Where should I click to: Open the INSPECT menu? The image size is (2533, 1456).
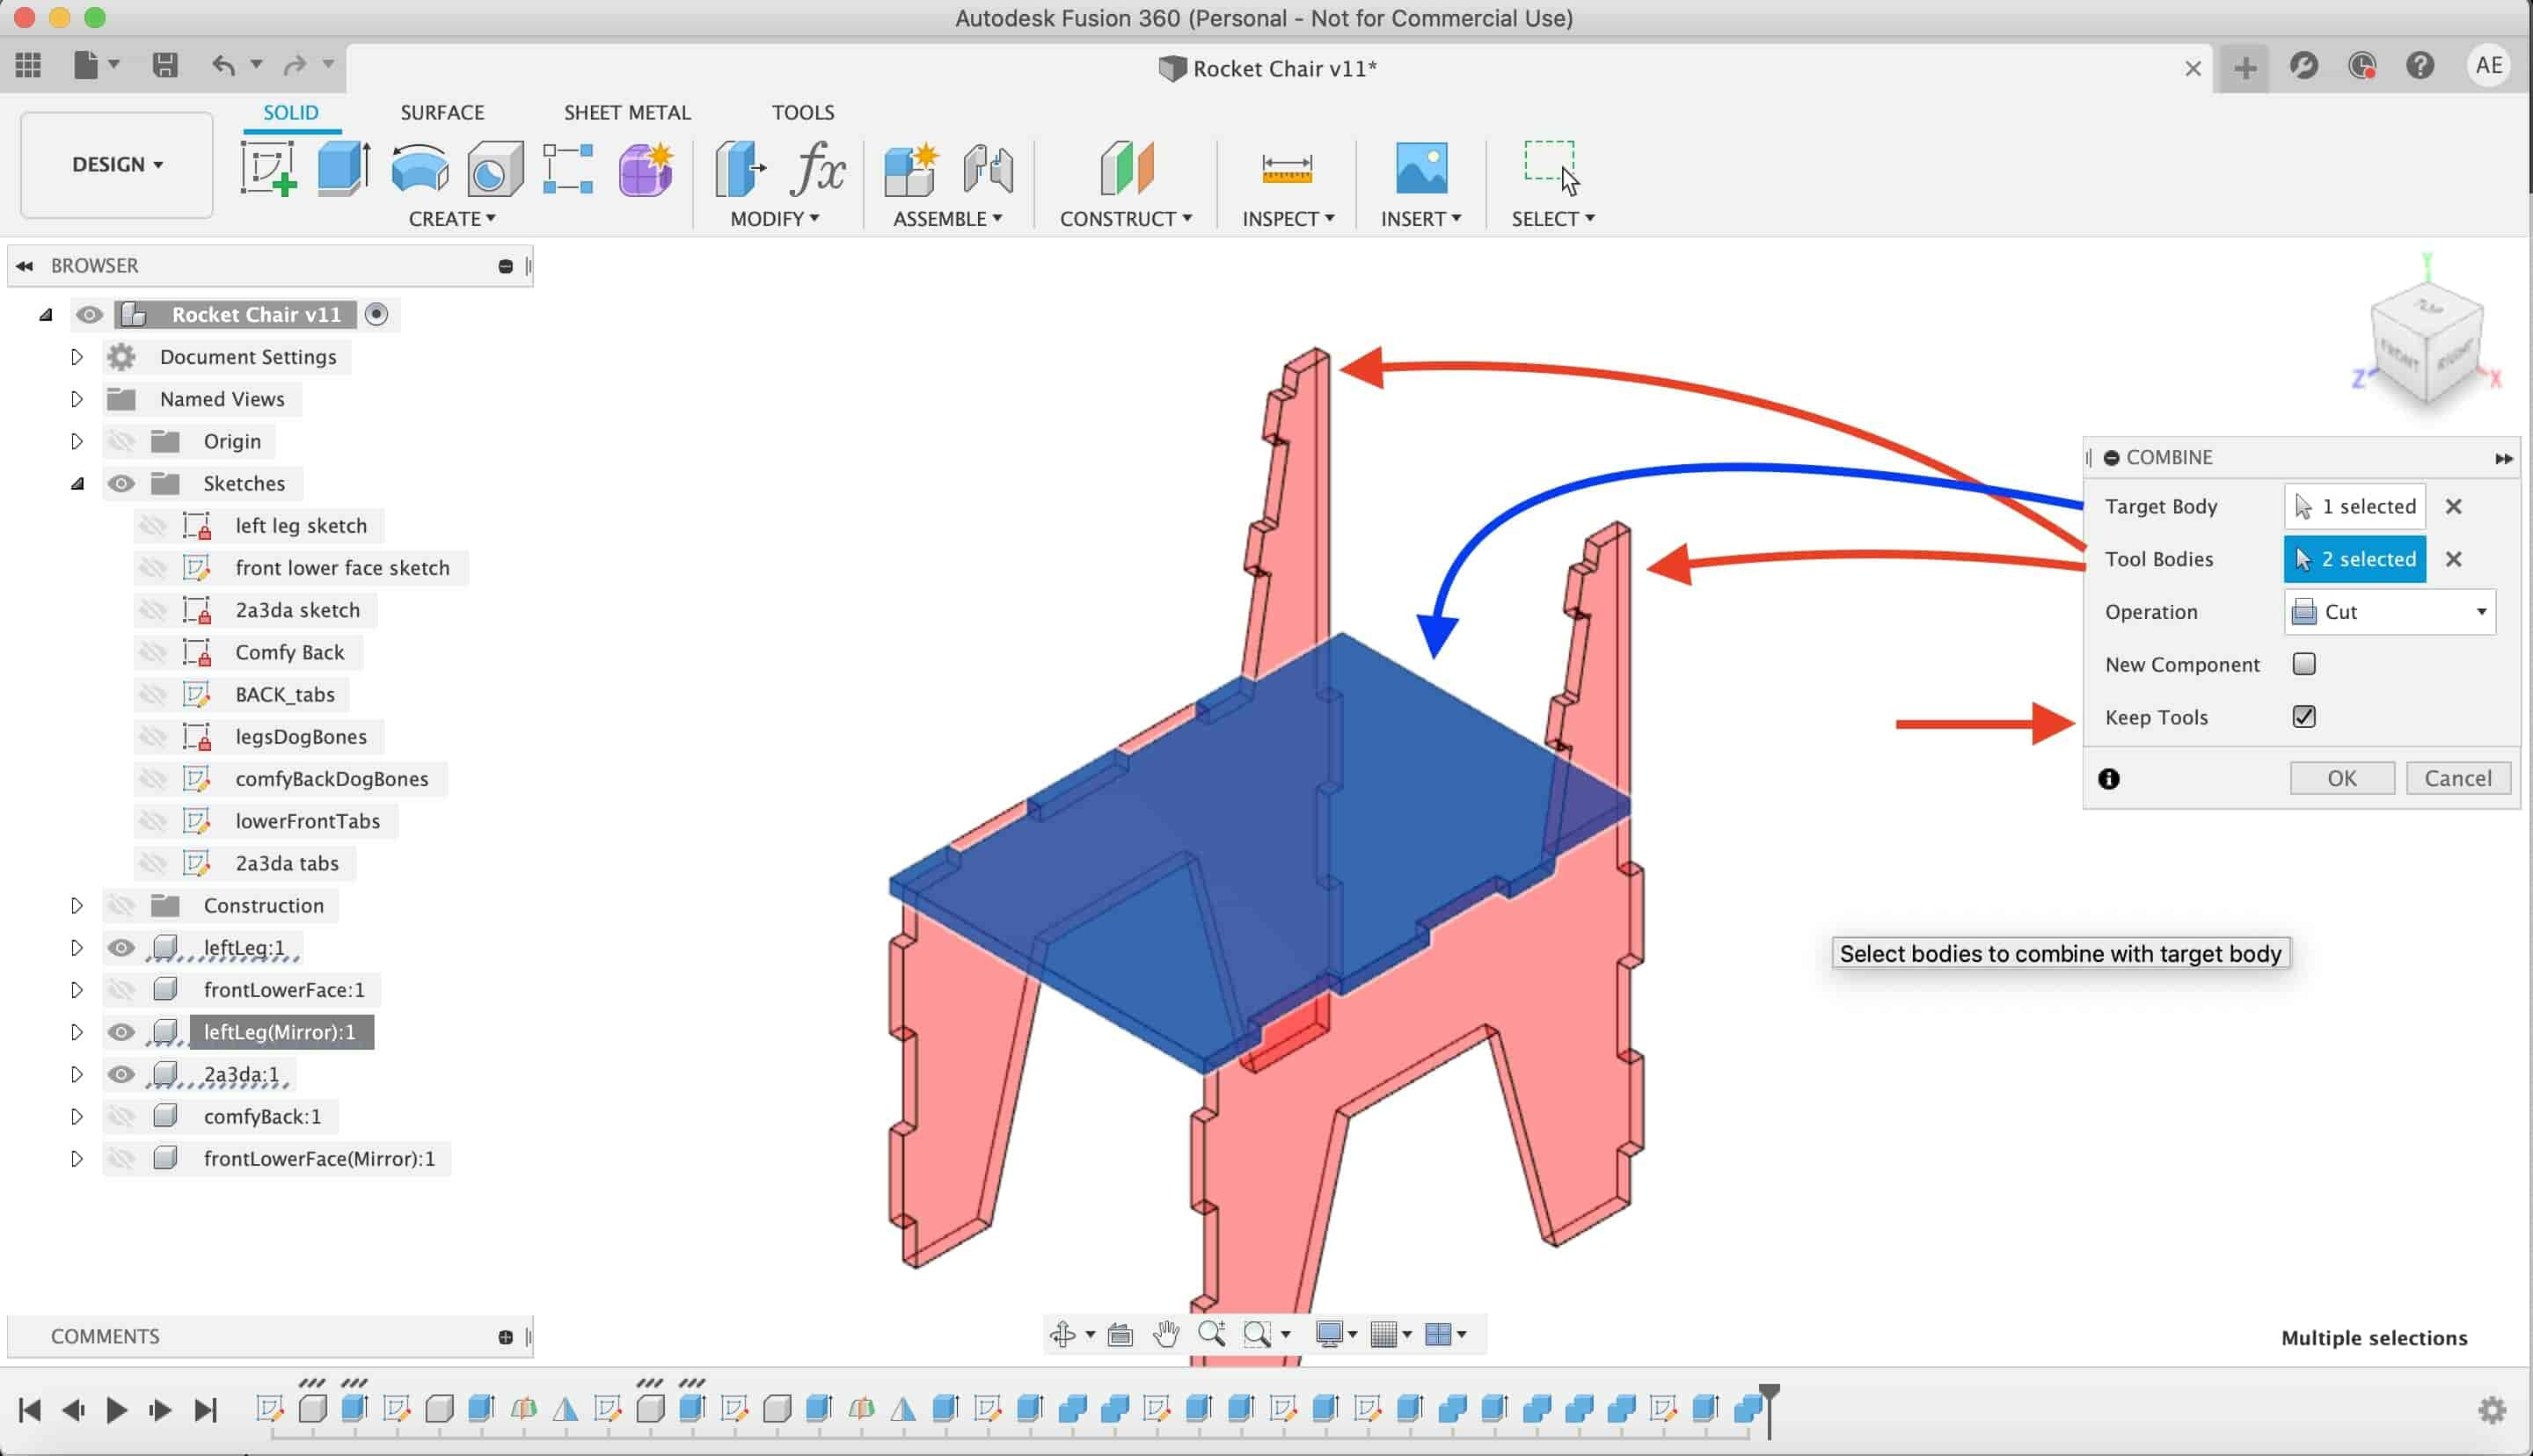1288,218
